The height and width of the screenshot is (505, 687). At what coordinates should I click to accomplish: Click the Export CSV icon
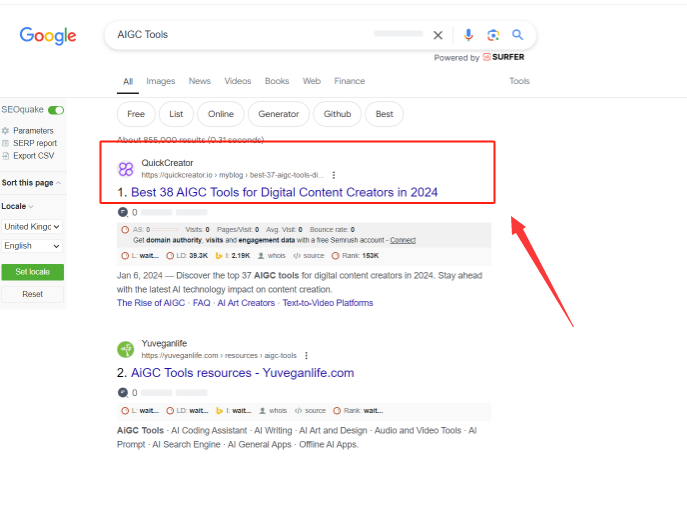tap(5, 156)
